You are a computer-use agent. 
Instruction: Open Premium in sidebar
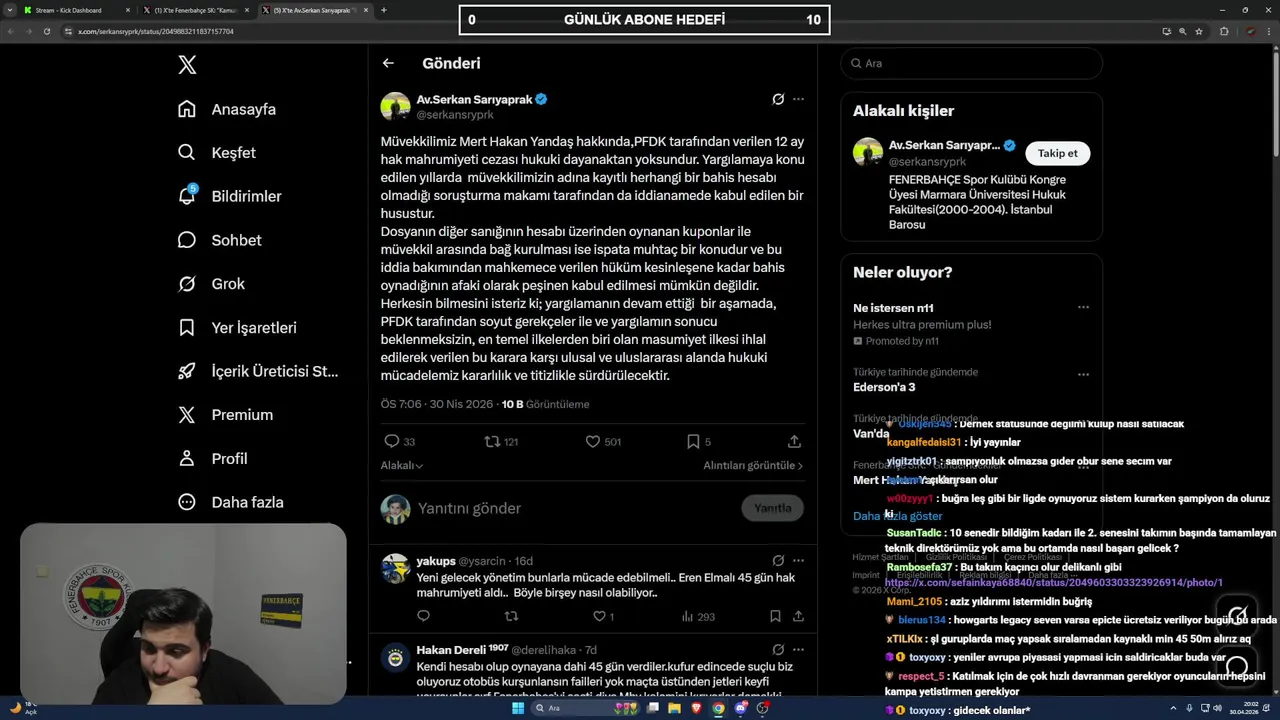(225, 415)
